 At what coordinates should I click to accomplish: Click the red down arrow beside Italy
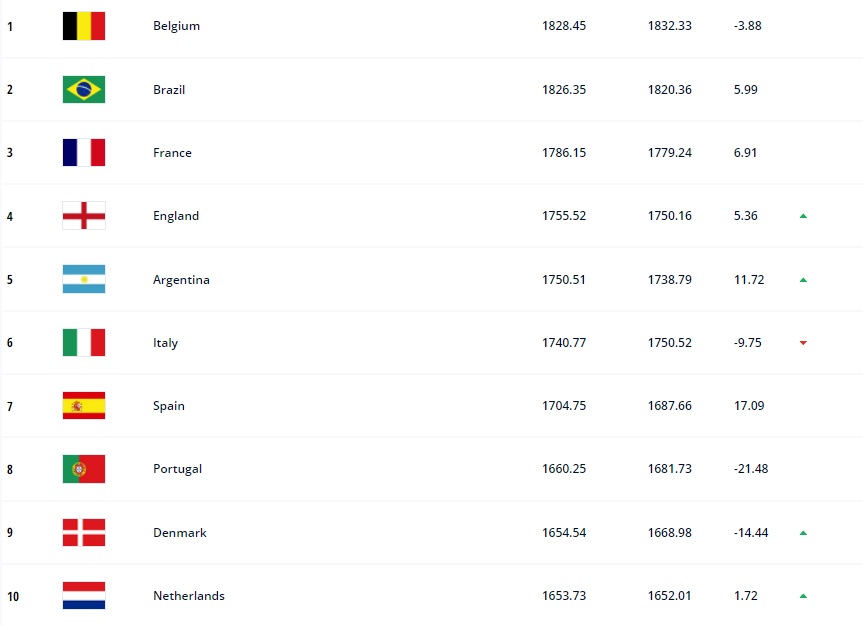[x=803, y=343]
